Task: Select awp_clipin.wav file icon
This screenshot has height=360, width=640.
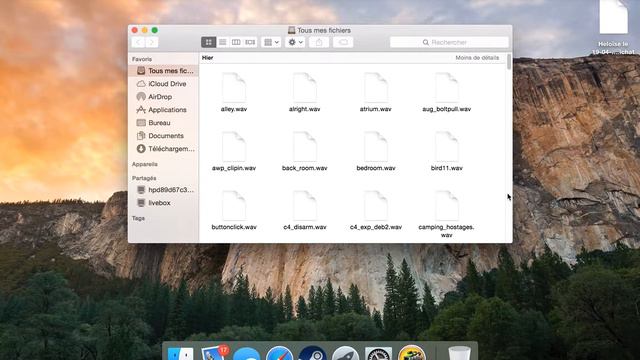Action: (234, 146)
